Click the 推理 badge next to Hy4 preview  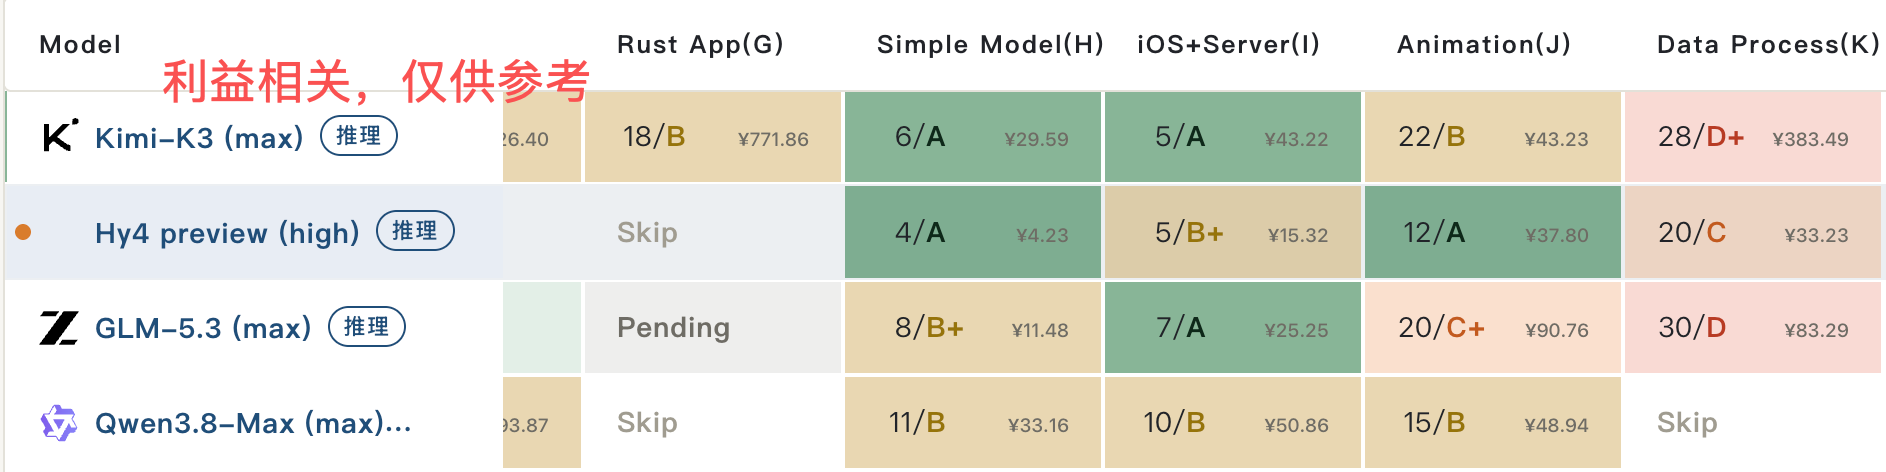pyautogui.click(x=415, y=231)
